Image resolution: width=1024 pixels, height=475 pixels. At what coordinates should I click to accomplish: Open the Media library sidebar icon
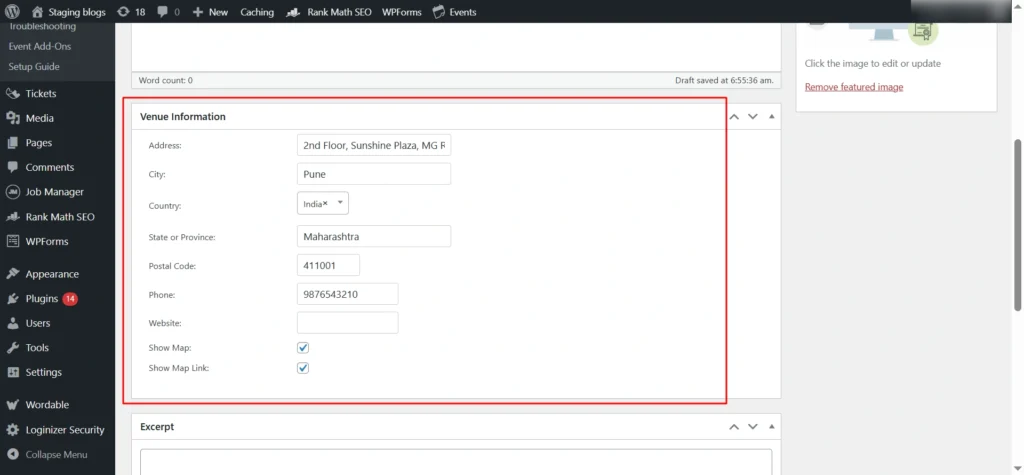12,118
